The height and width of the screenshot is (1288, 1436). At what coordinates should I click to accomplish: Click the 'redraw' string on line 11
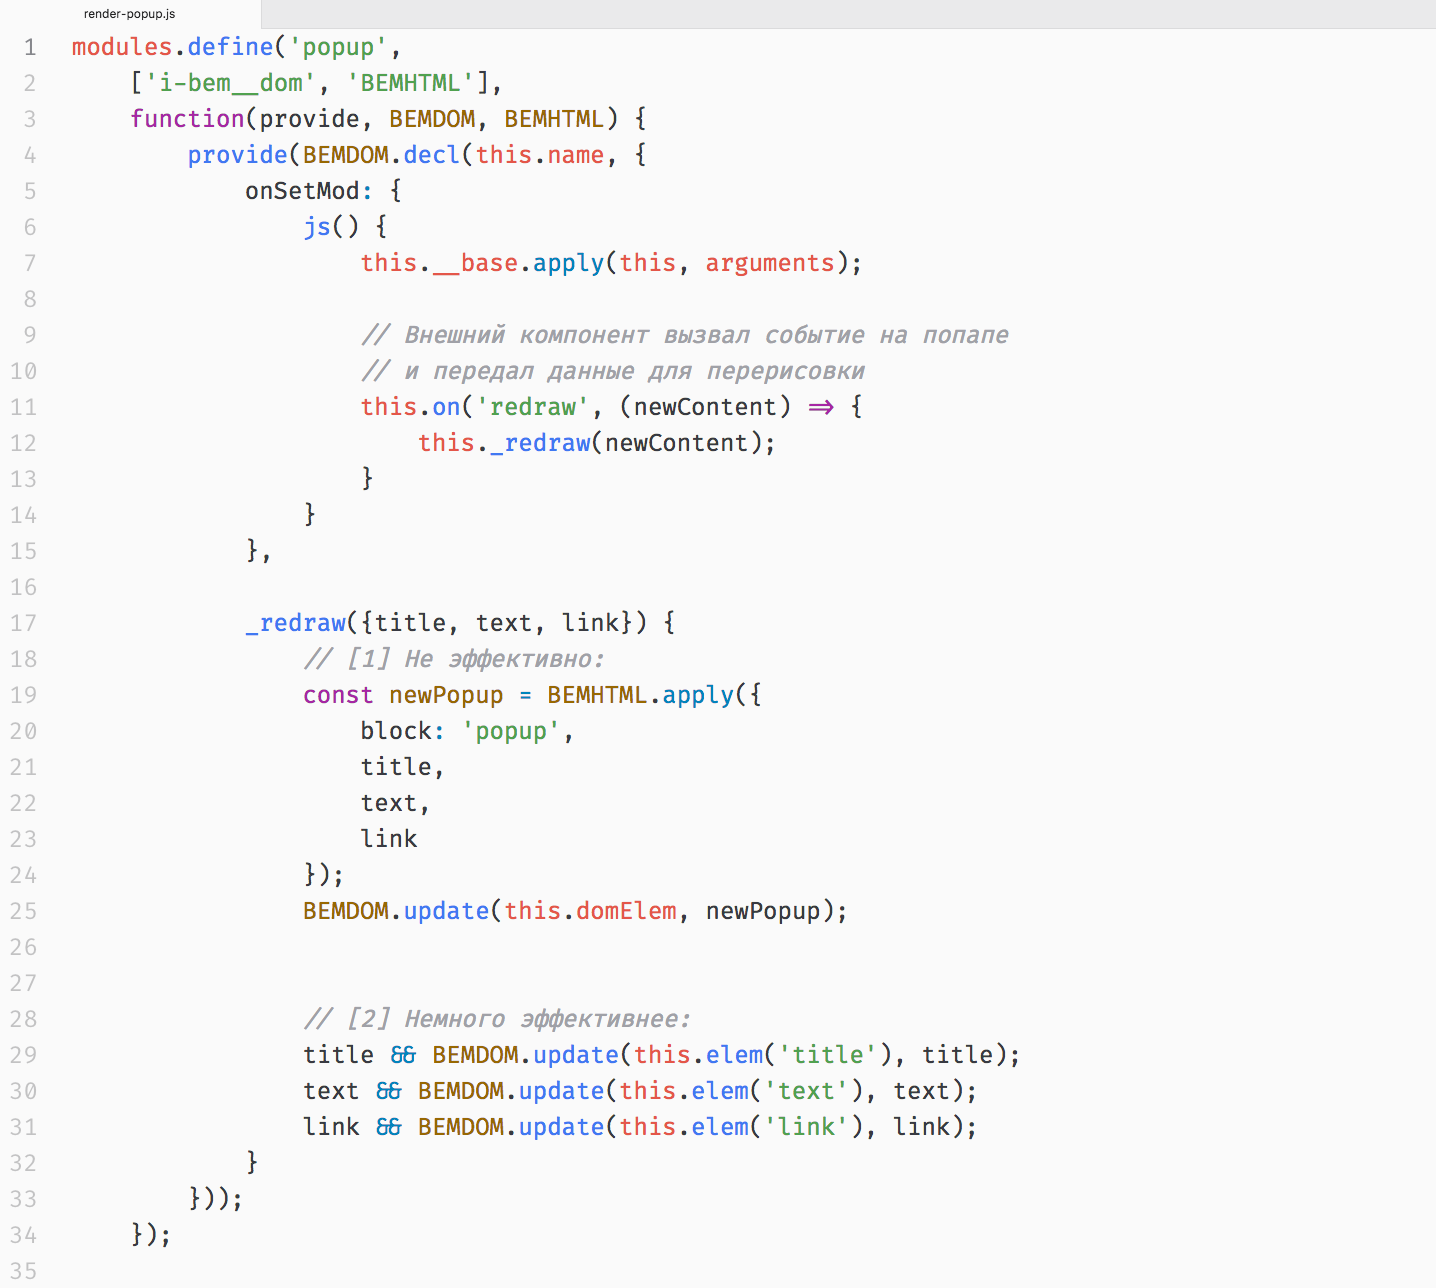pyautogui.click(x=533, y=407)
